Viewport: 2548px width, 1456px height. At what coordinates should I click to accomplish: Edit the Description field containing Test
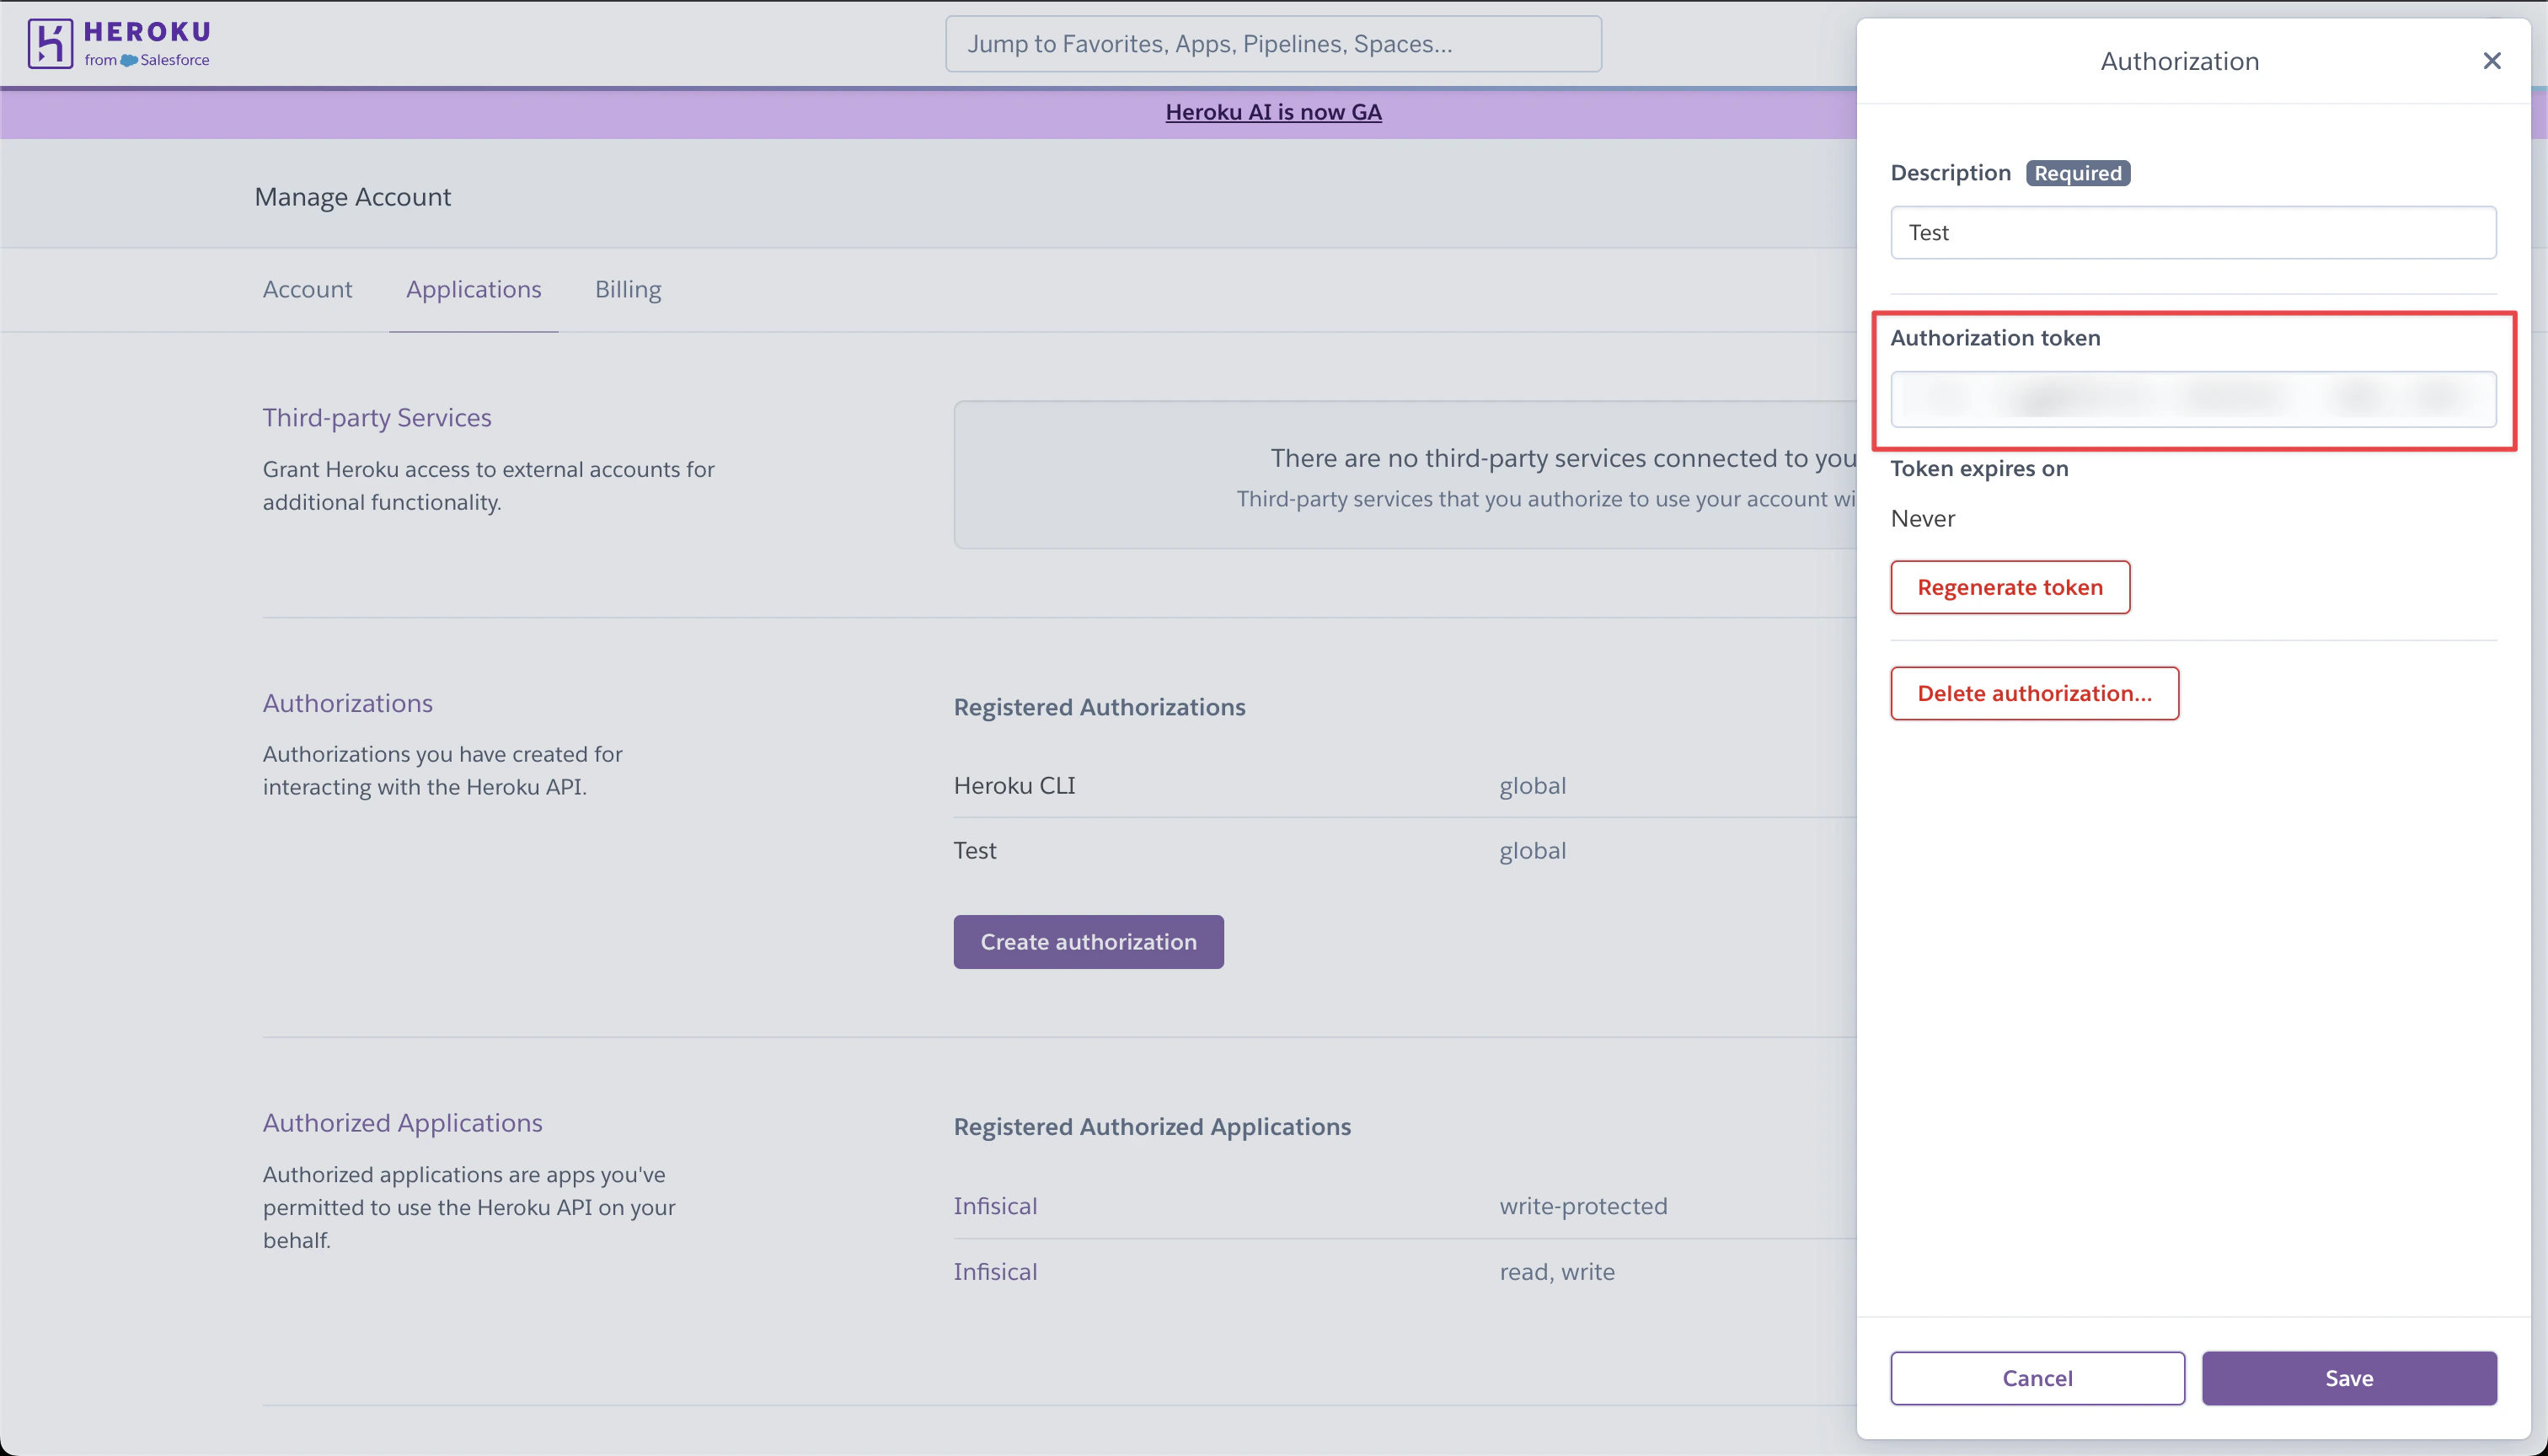coord(2193,233)
